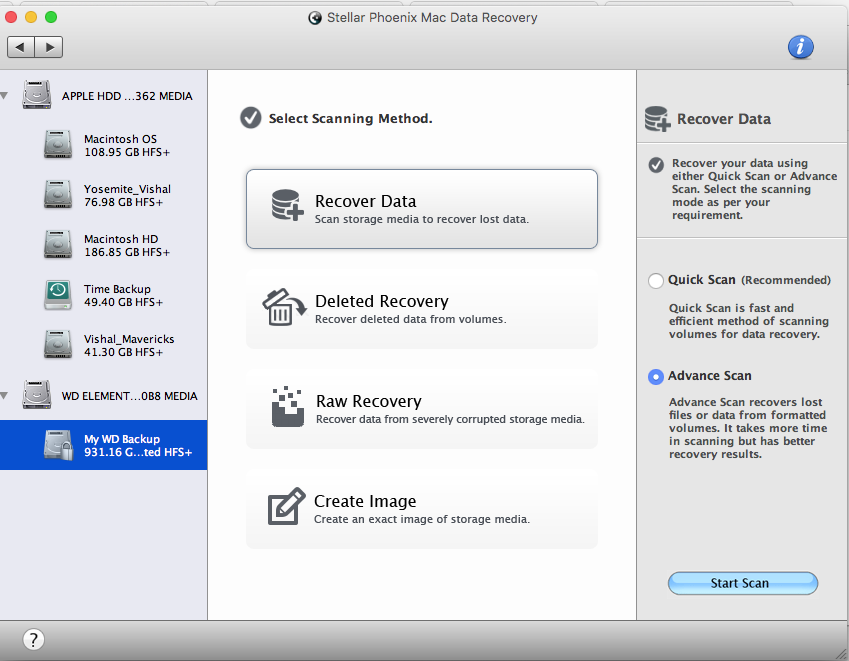Click the APPLE HDD drive icon
849x661 pixels.
tap(36, 95)
